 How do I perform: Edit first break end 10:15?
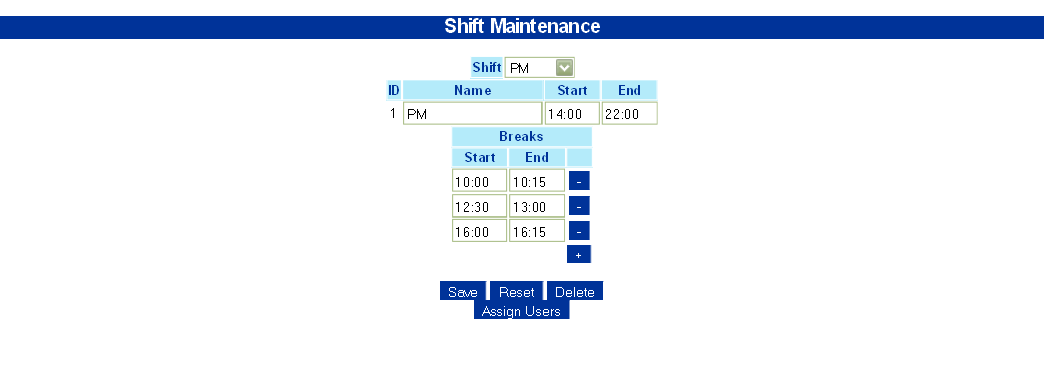pos(537,180)
